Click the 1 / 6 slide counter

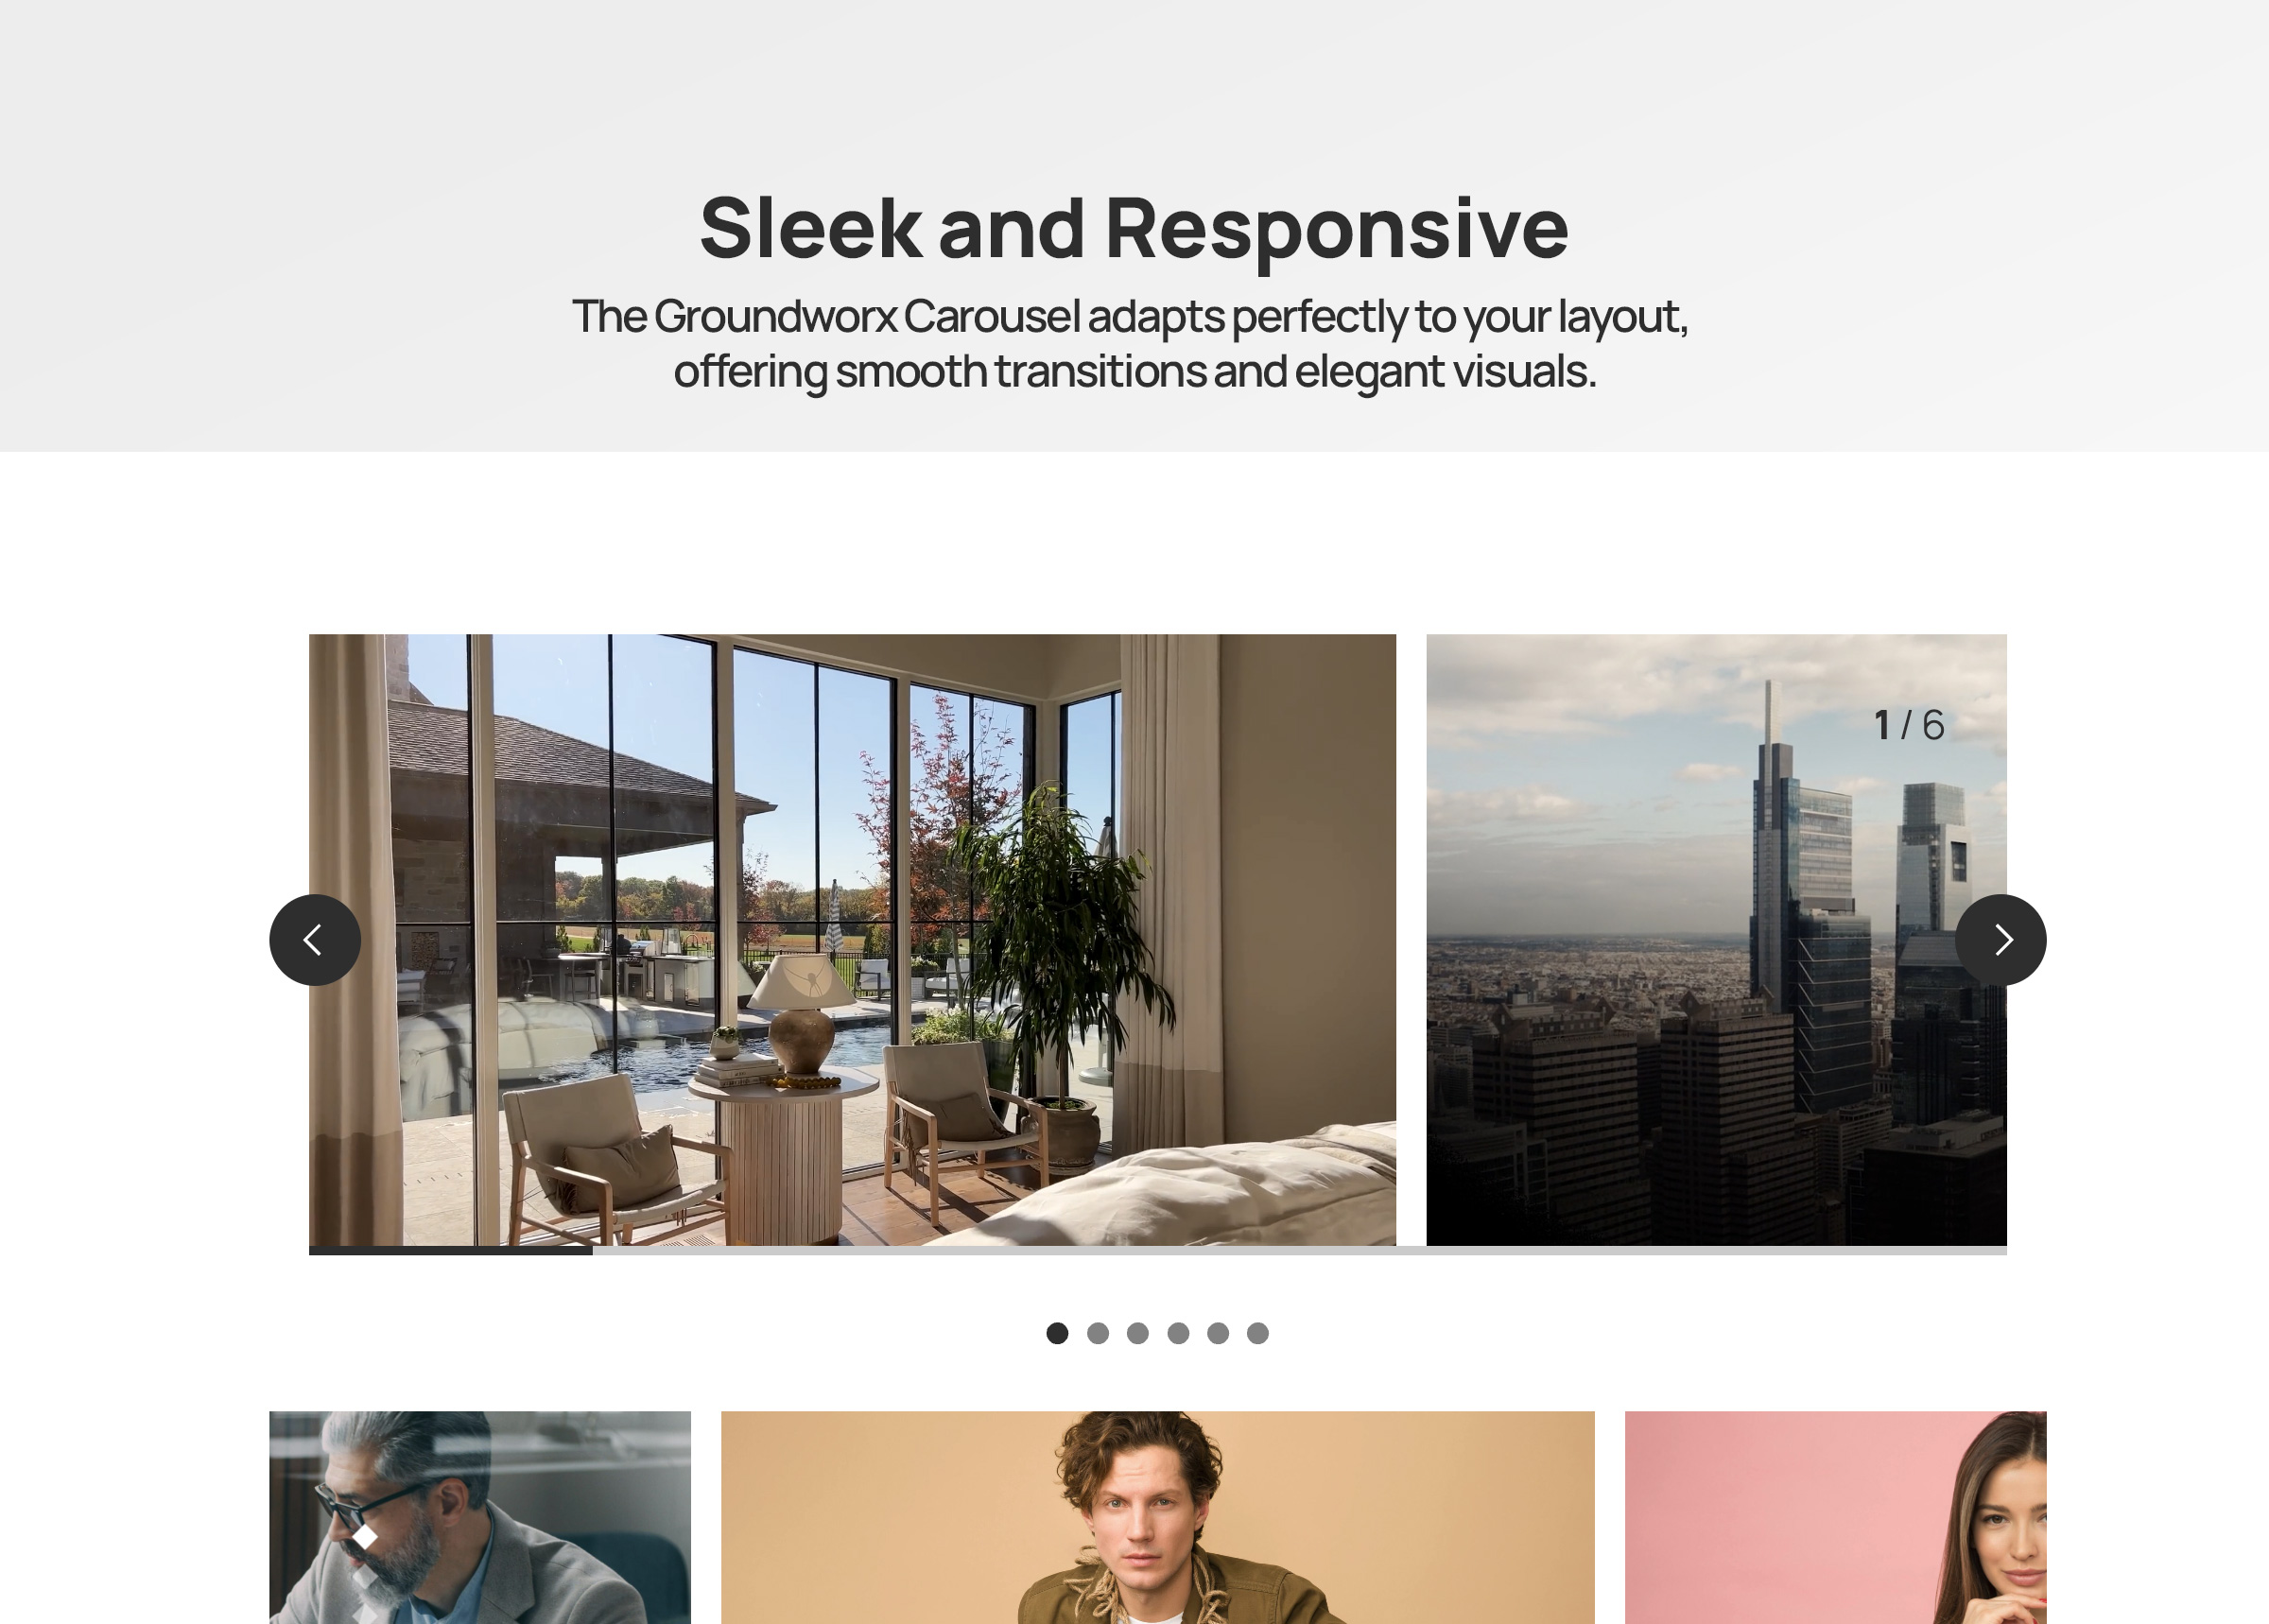(1909, 725)
